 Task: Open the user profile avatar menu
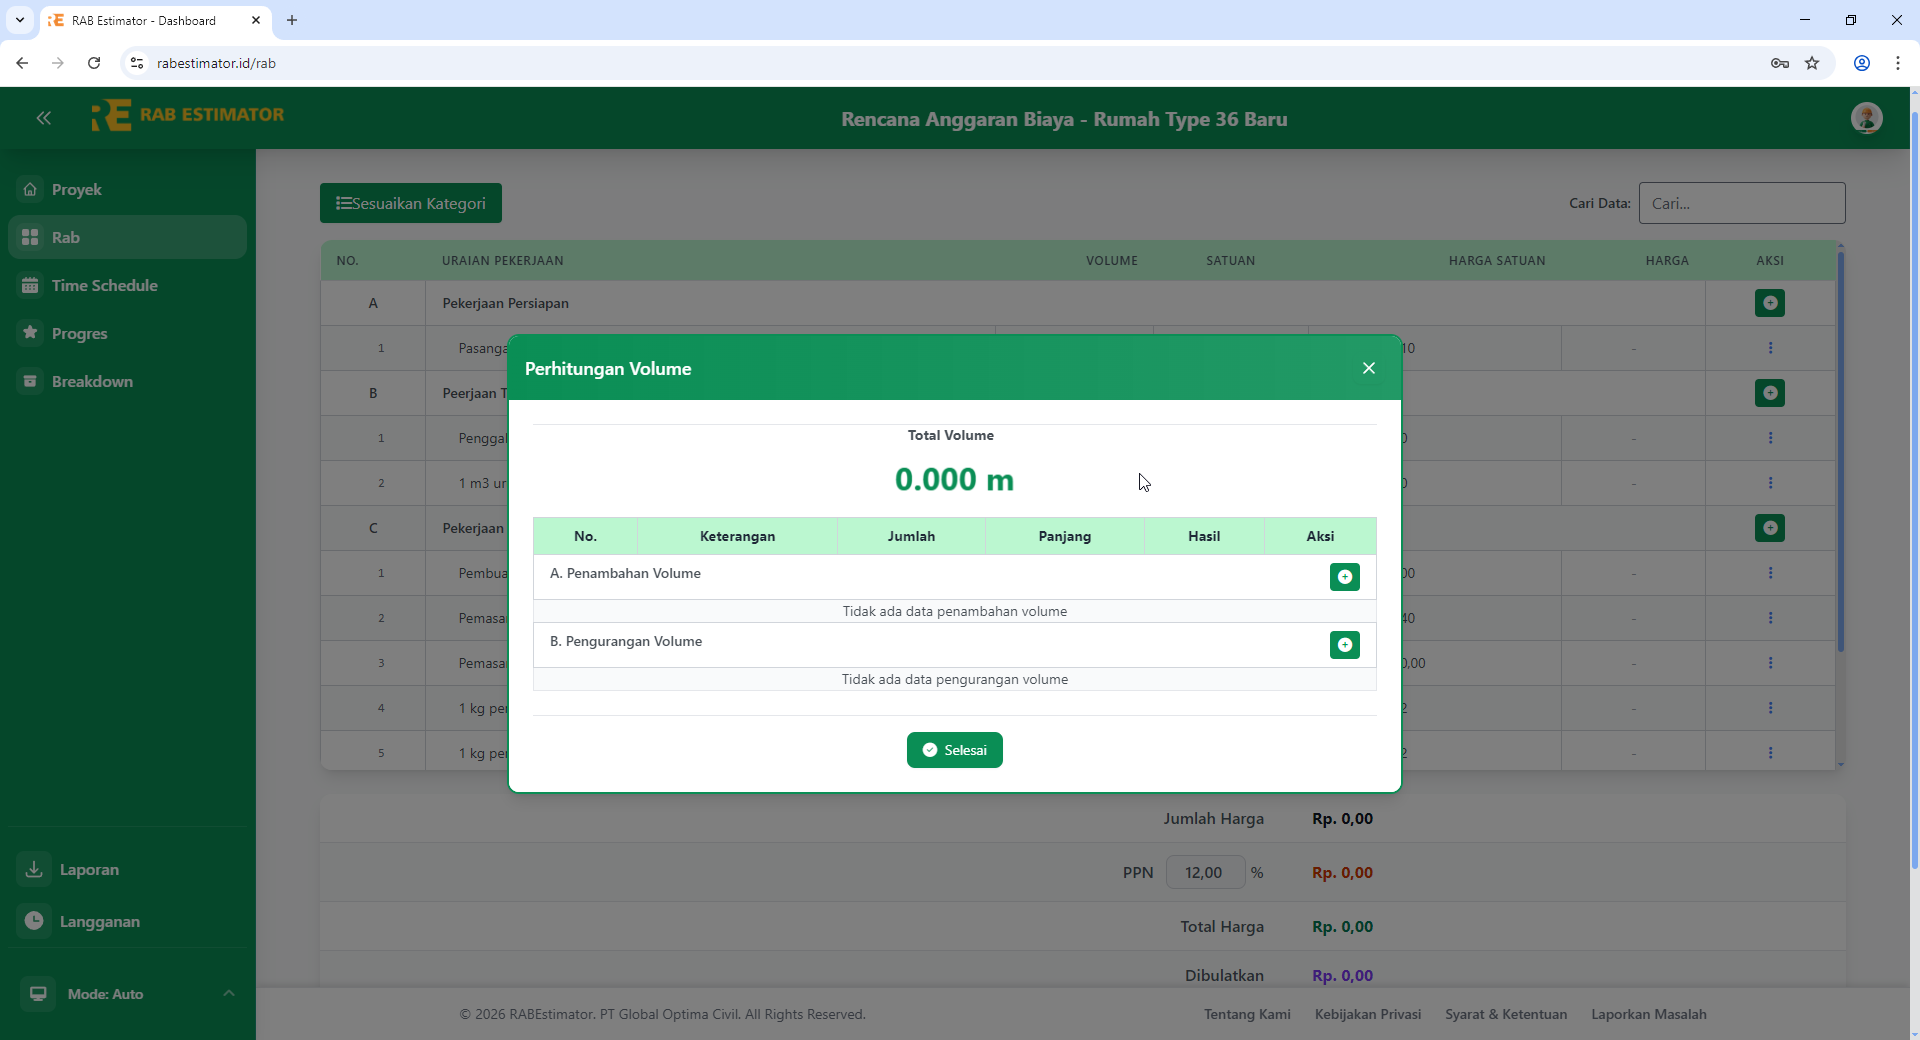pyautogui.click(x=1866, y=118)
